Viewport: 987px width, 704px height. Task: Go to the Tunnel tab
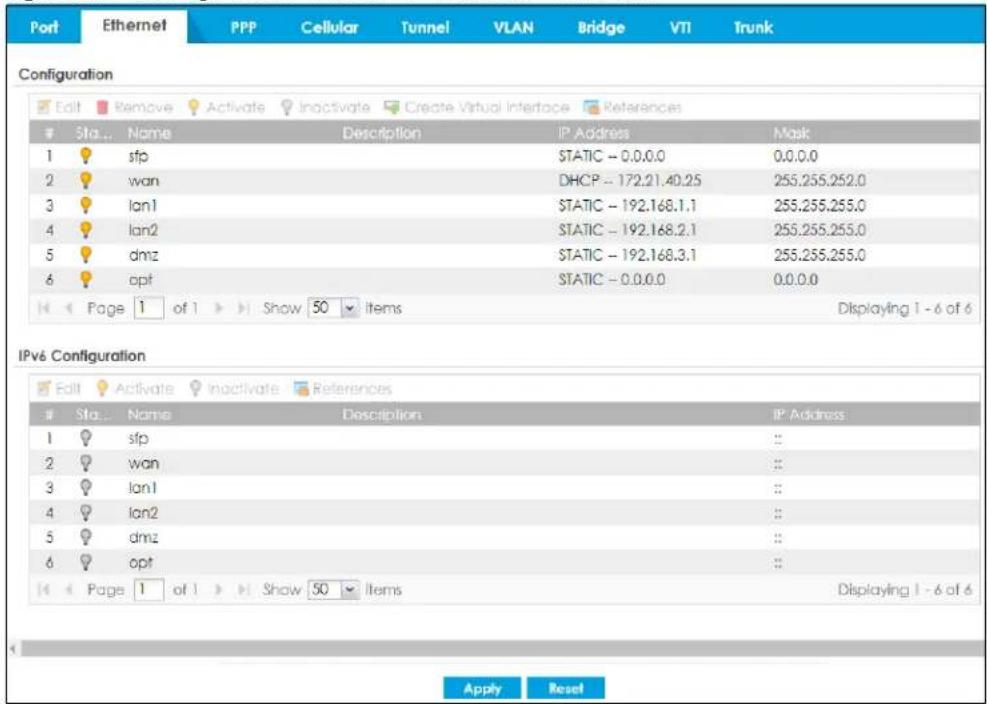point(425,28)
